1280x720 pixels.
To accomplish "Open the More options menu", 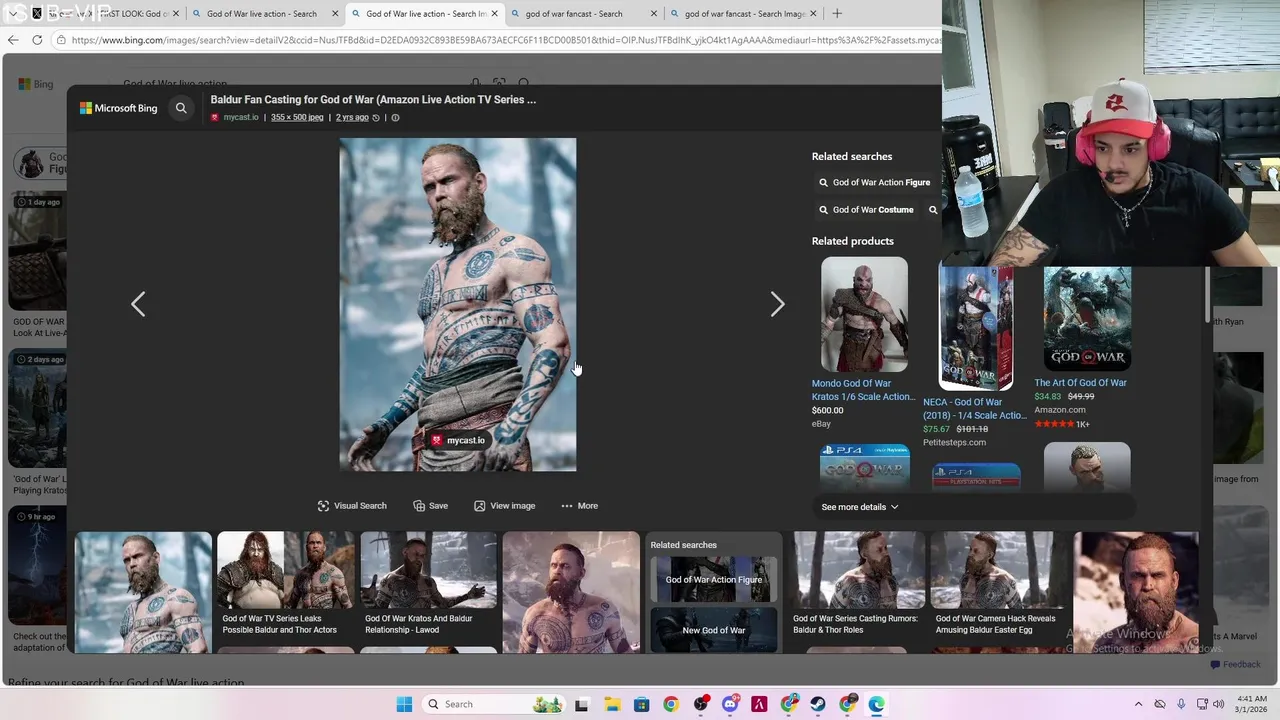I will coord(580,506).
